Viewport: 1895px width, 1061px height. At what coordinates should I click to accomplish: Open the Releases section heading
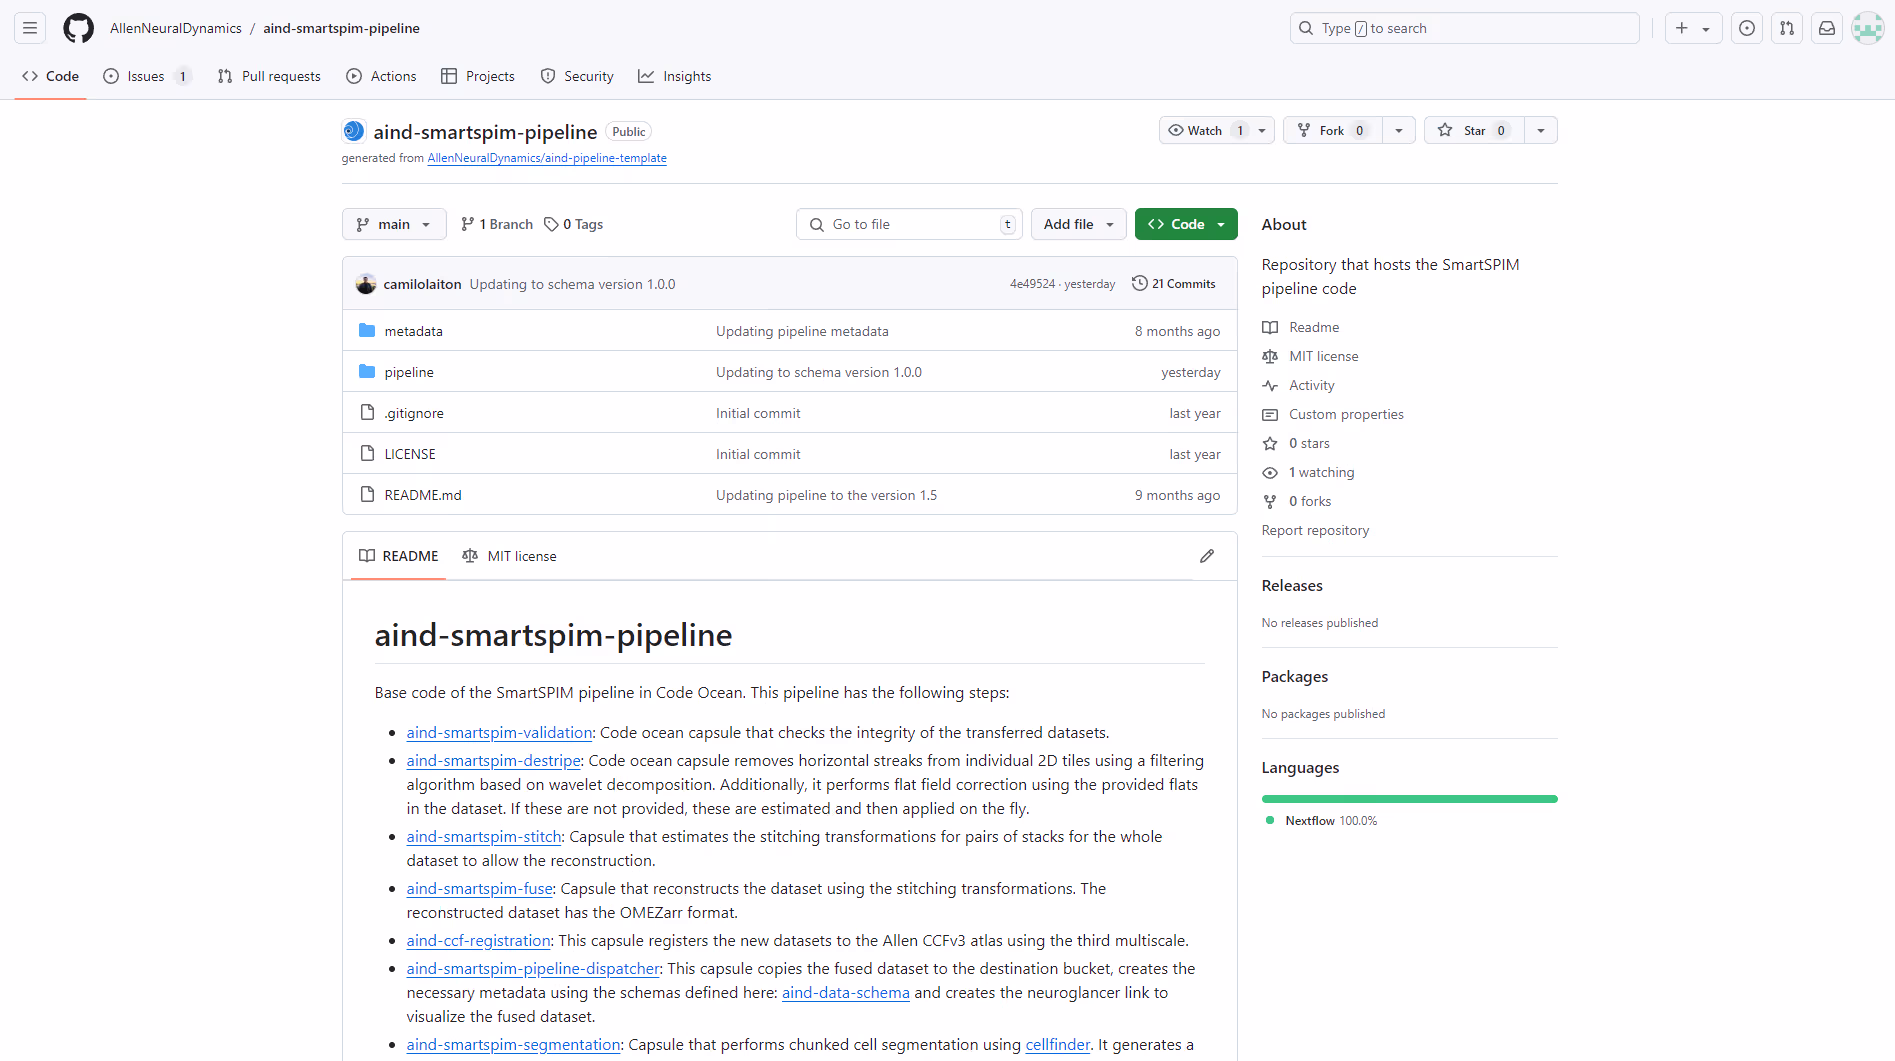1292,586
